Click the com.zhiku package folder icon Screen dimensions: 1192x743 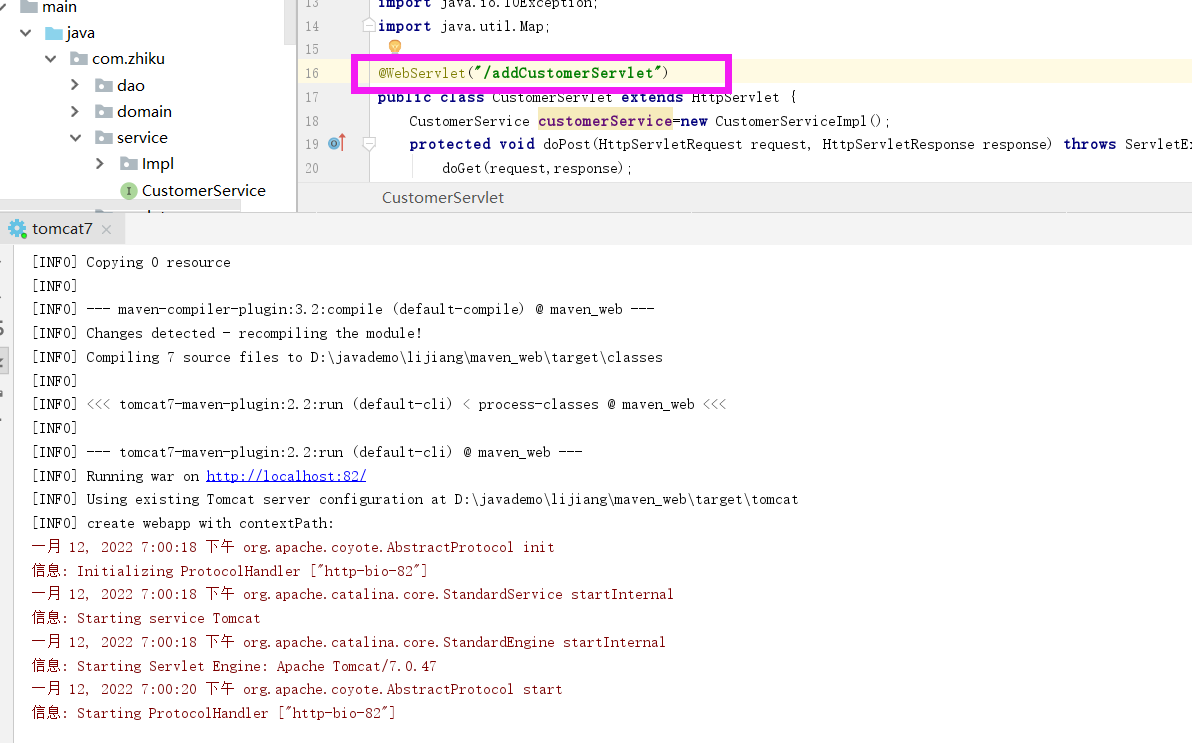point(78,59)
